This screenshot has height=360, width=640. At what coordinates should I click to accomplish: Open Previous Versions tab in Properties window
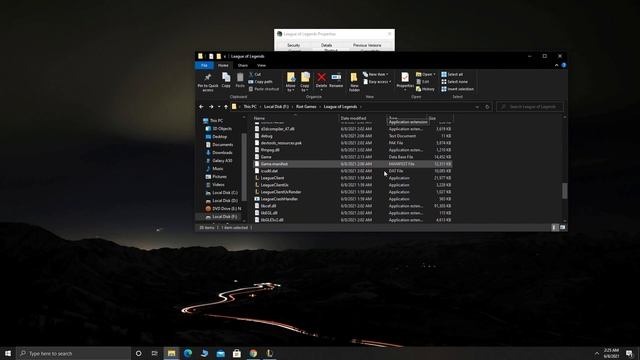coord(367,45)
